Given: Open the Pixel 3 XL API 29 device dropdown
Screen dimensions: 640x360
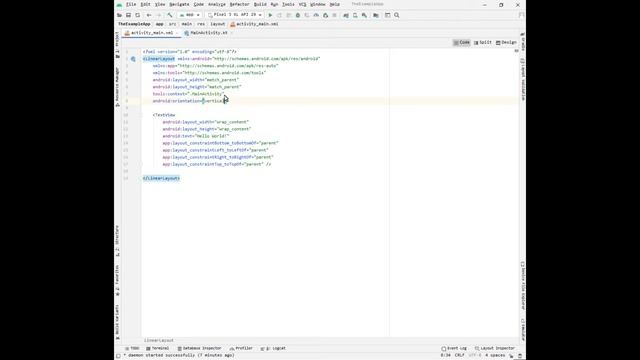Looking at the screenshot, I should click(235, 15).
